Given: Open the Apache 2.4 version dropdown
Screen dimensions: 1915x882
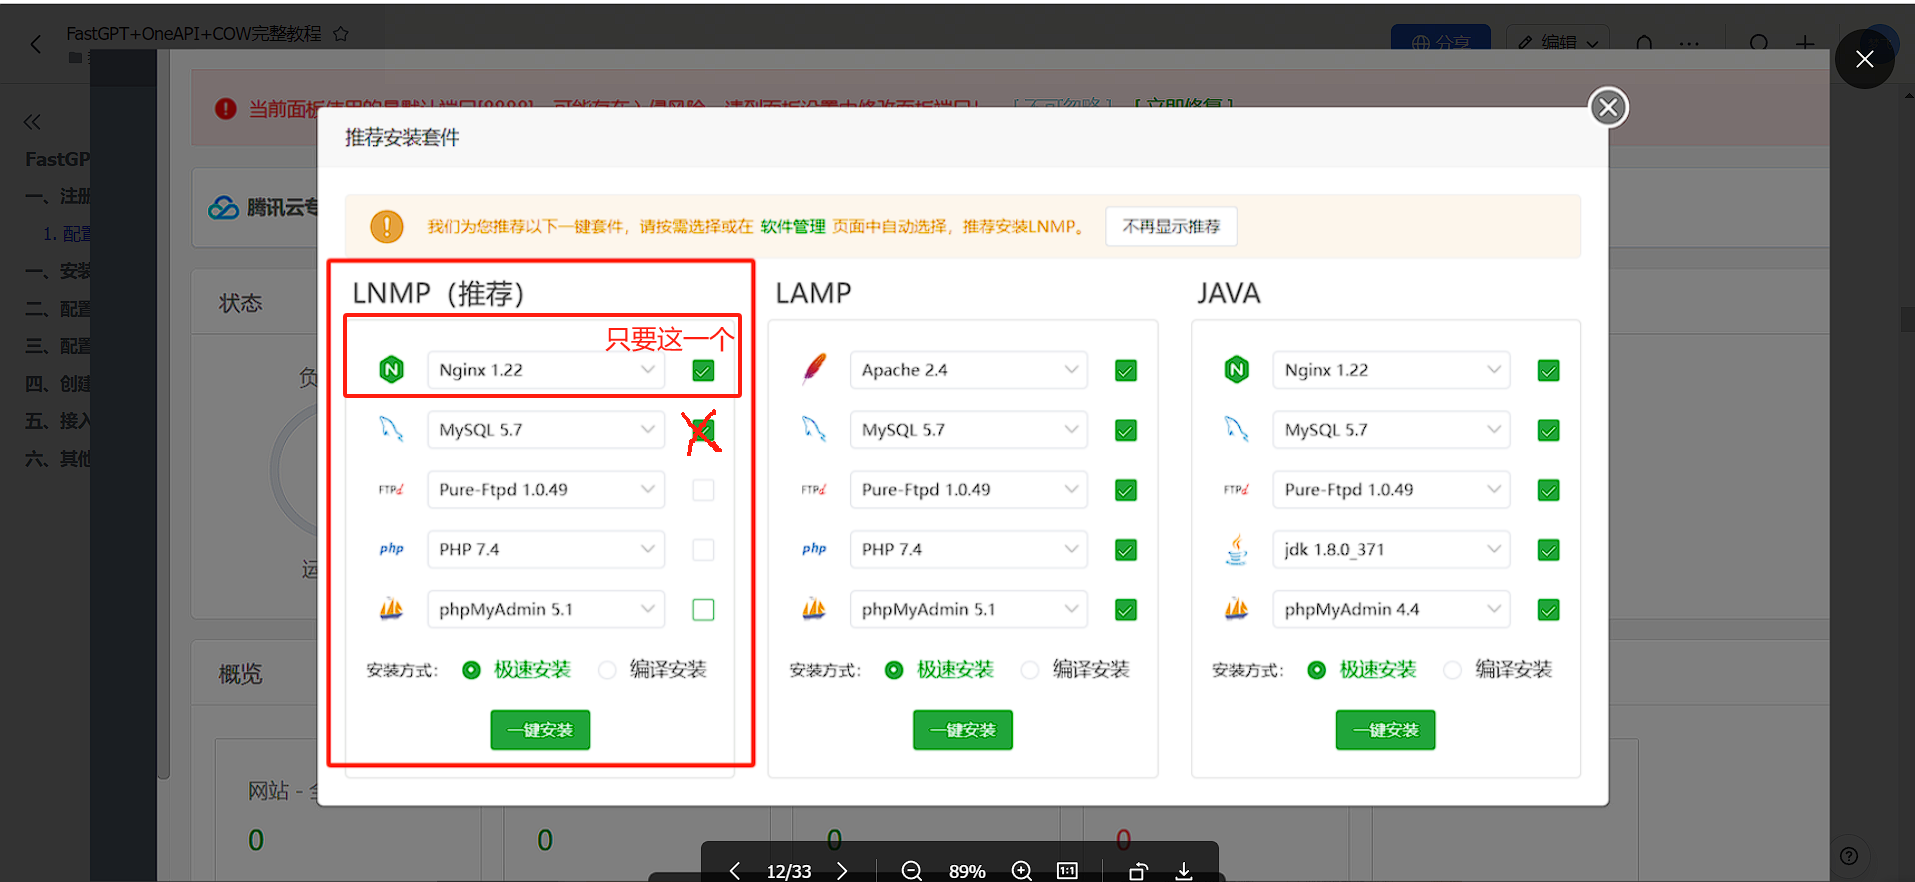Looking at the screenshot, I should (968, 370).
